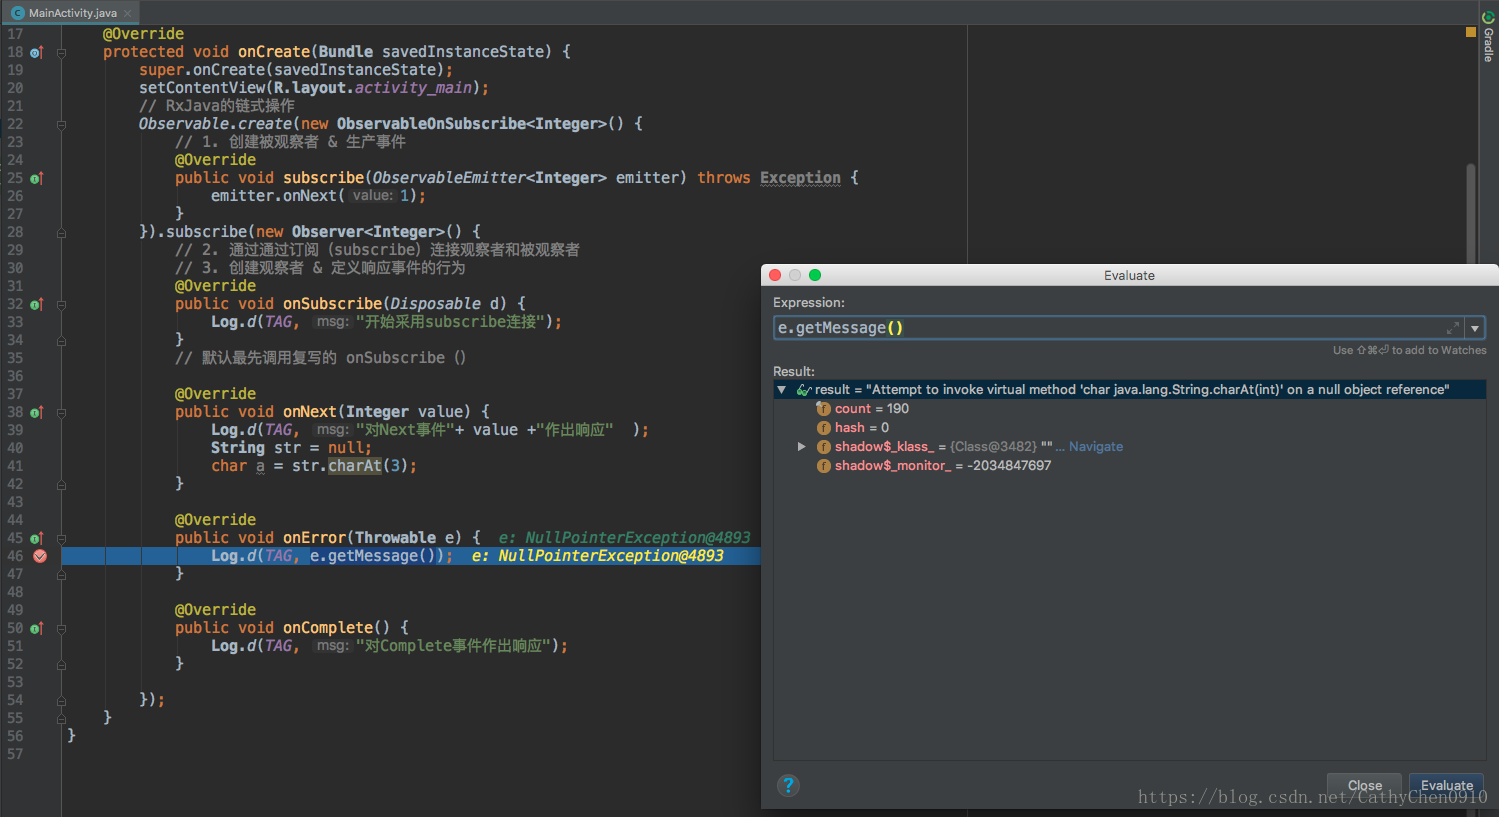Click line number 46 in the gutter
The width and height of the screenshot is (1499, 817).
click(15, 556)
